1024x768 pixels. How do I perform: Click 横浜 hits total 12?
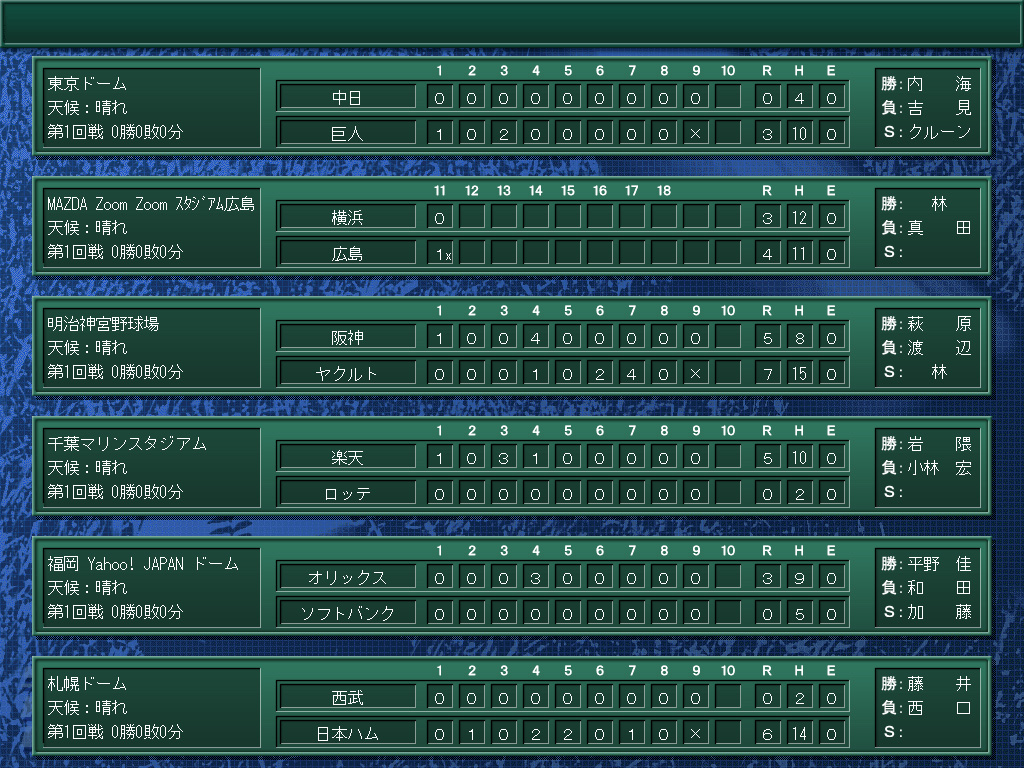(x=799, y=217)
